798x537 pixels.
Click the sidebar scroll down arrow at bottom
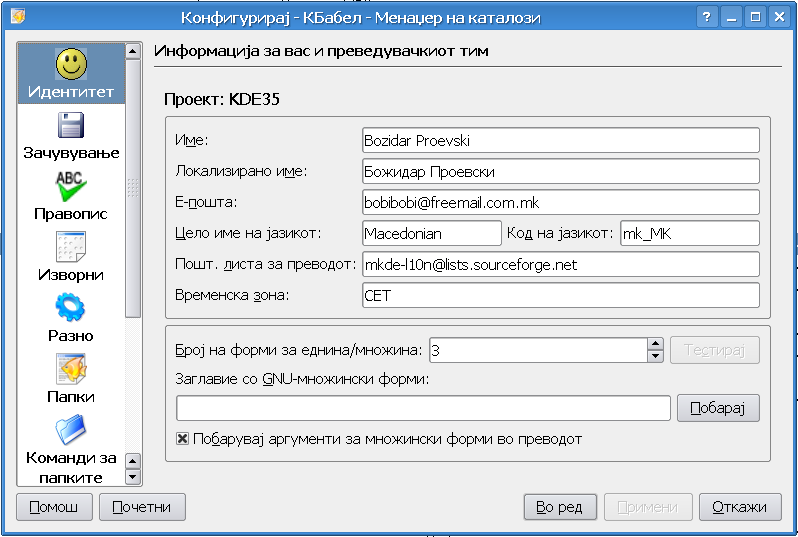pyautogui.click(x=132, y=477)
